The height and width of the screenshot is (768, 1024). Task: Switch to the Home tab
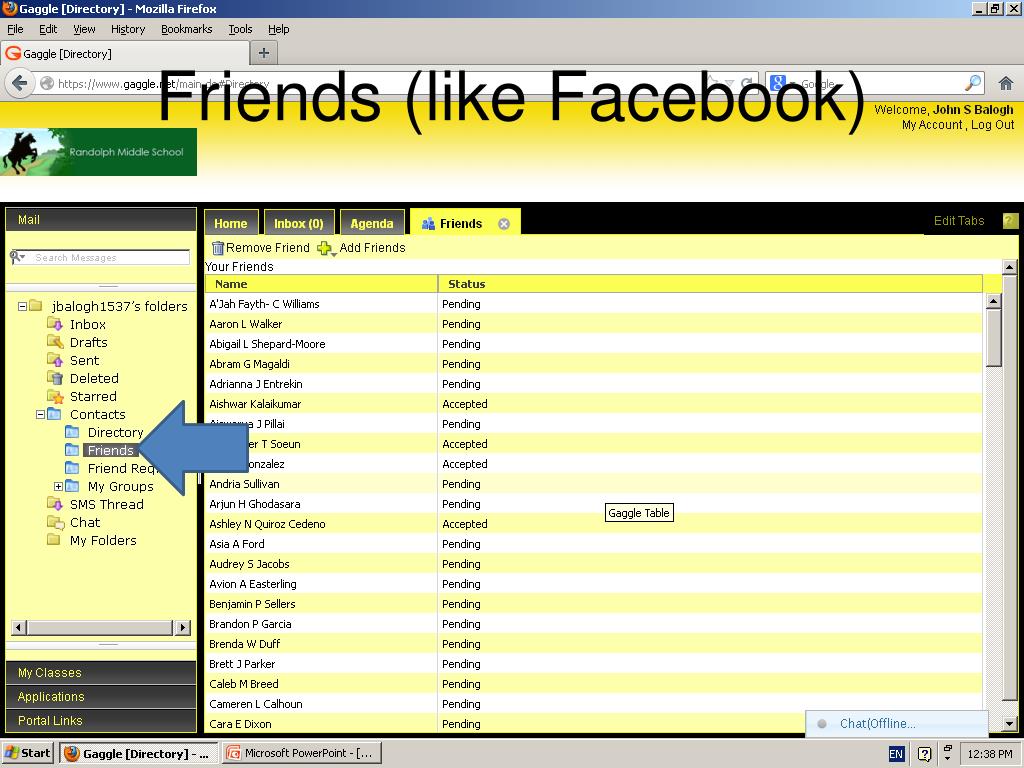pos(231,223)
